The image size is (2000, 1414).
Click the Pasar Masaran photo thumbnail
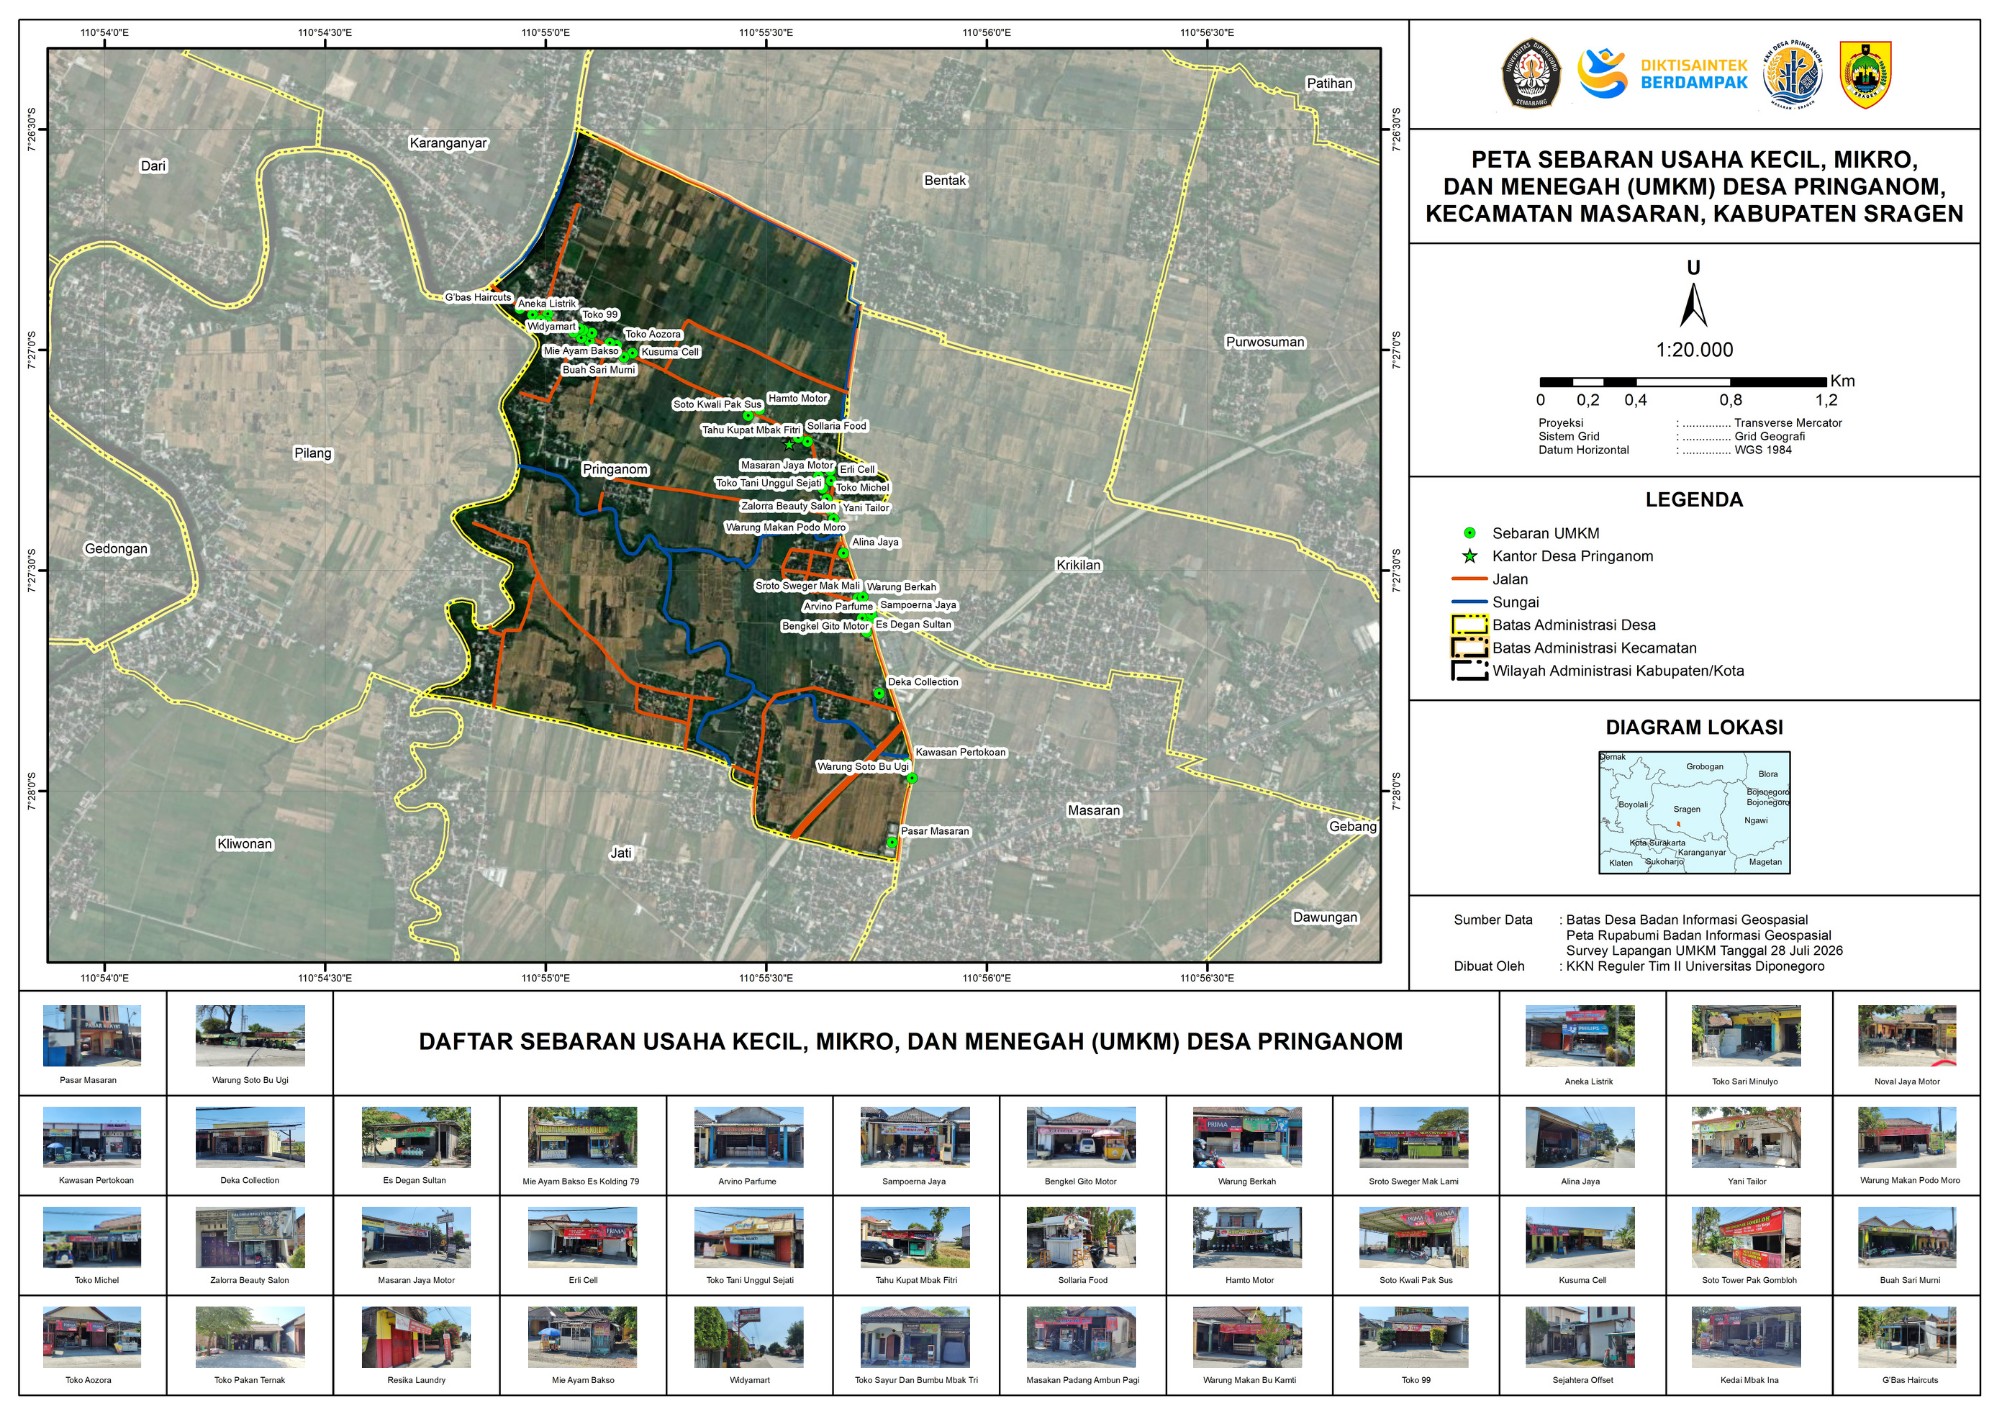click(92, 1036)
